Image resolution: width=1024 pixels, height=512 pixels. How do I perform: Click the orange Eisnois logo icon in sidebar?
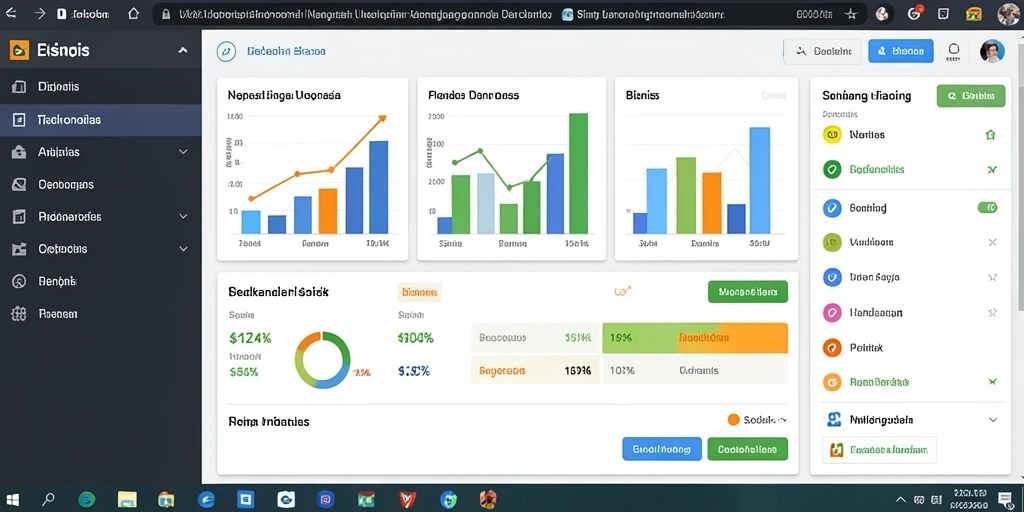pyautogui.click(x=19, y=50)
